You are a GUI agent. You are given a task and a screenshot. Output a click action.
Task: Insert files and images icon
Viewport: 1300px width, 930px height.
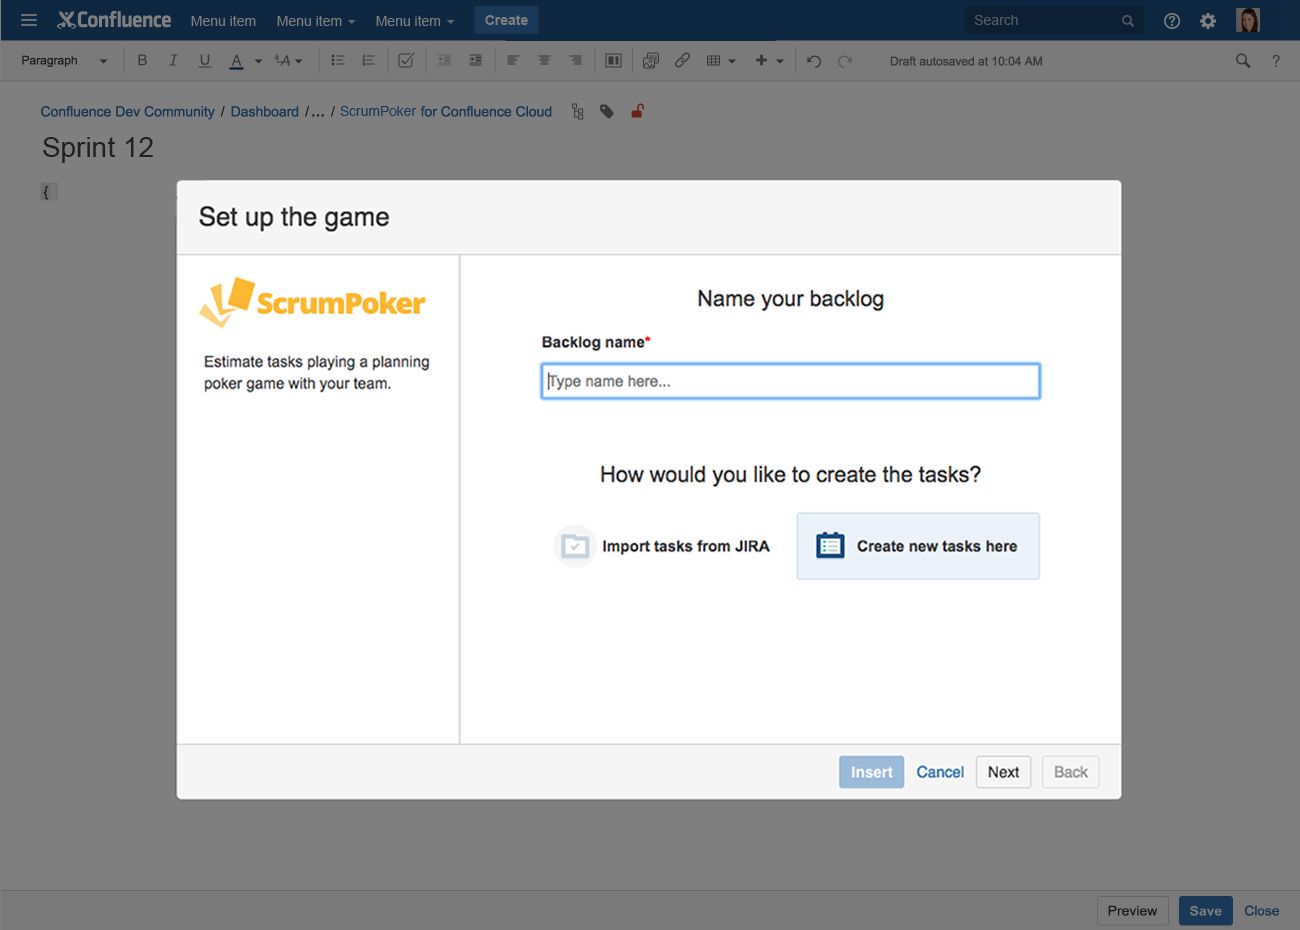(651, 61)
